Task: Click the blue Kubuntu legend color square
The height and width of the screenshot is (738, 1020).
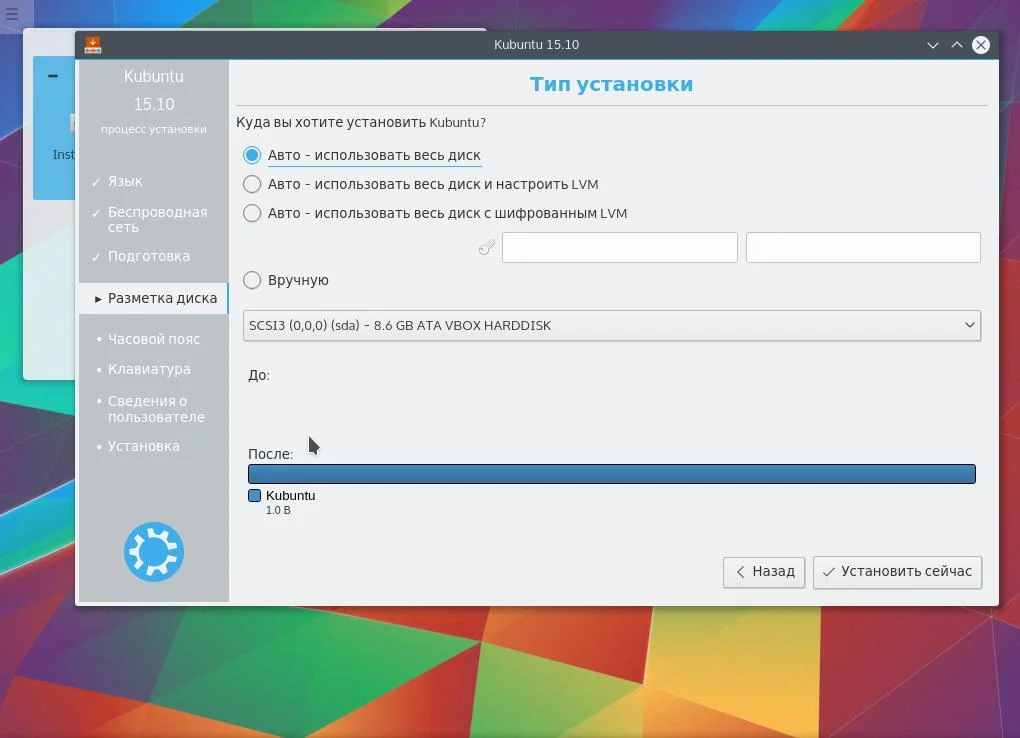Action: point(254,496)
